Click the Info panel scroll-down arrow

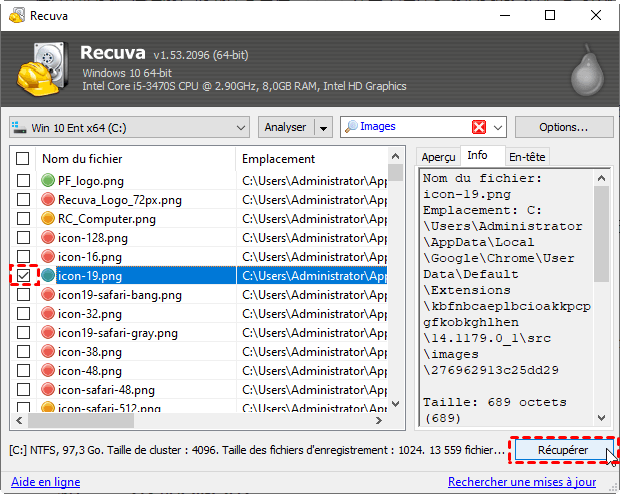(x=601, y=418)
